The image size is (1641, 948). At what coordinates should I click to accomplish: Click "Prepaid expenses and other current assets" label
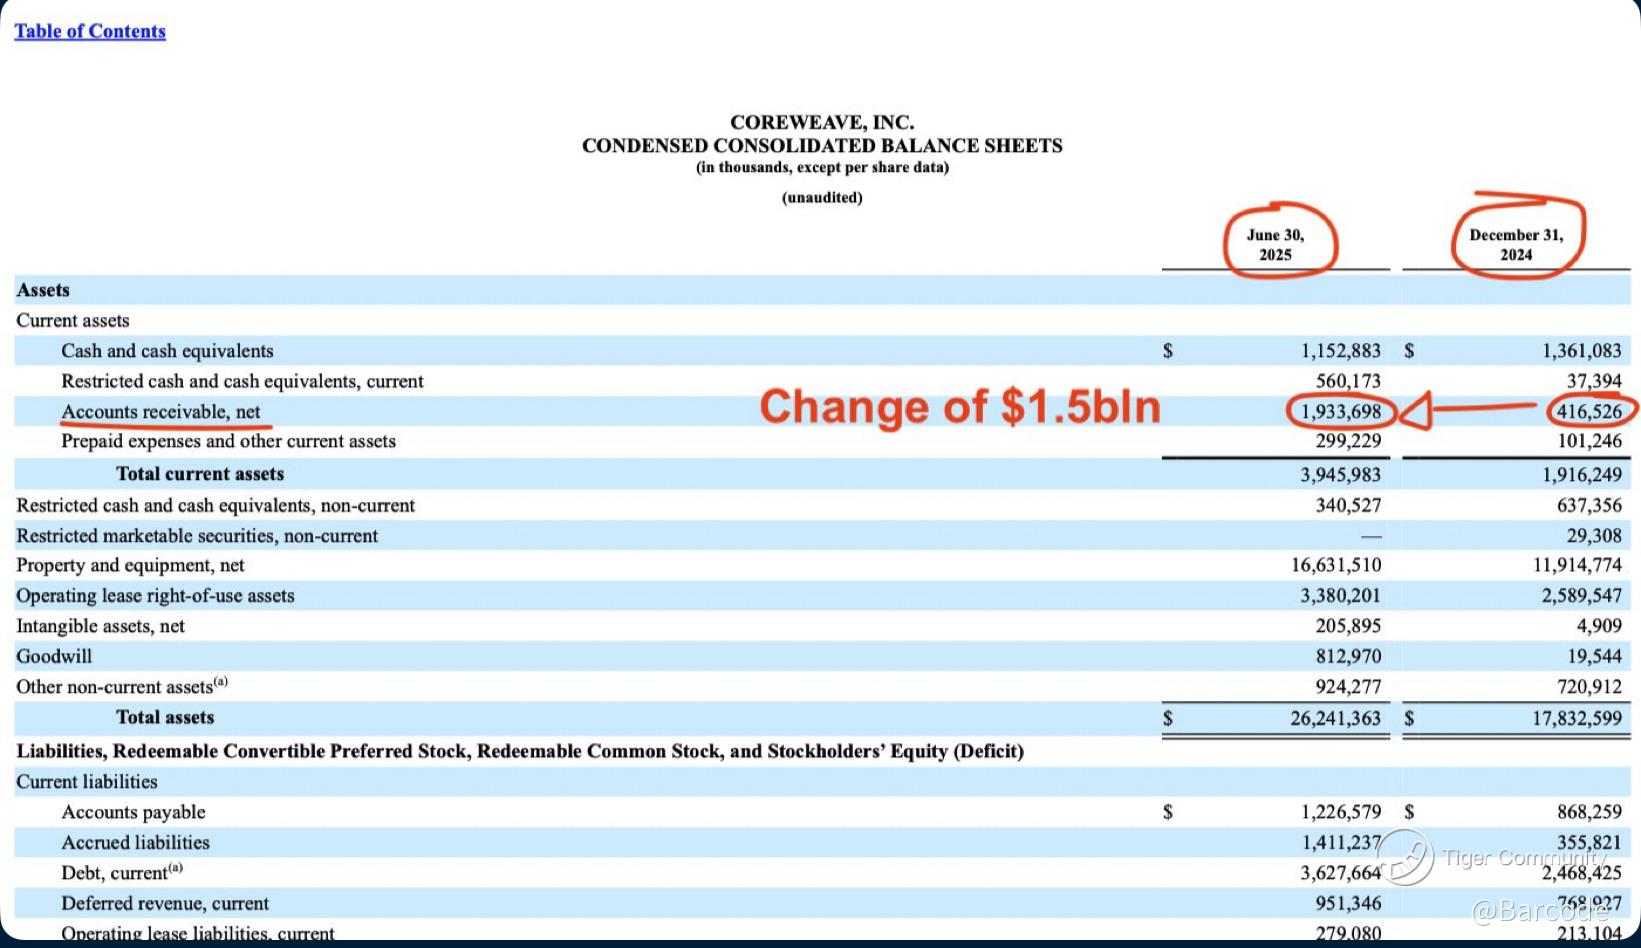pos(228,441)
